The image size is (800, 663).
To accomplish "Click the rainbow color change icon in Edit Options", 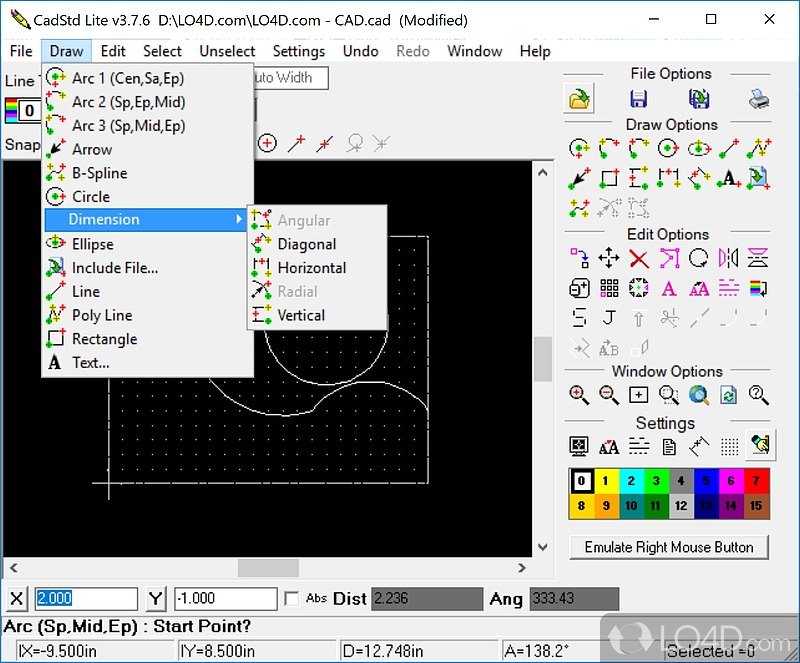I will coord(758,288).
